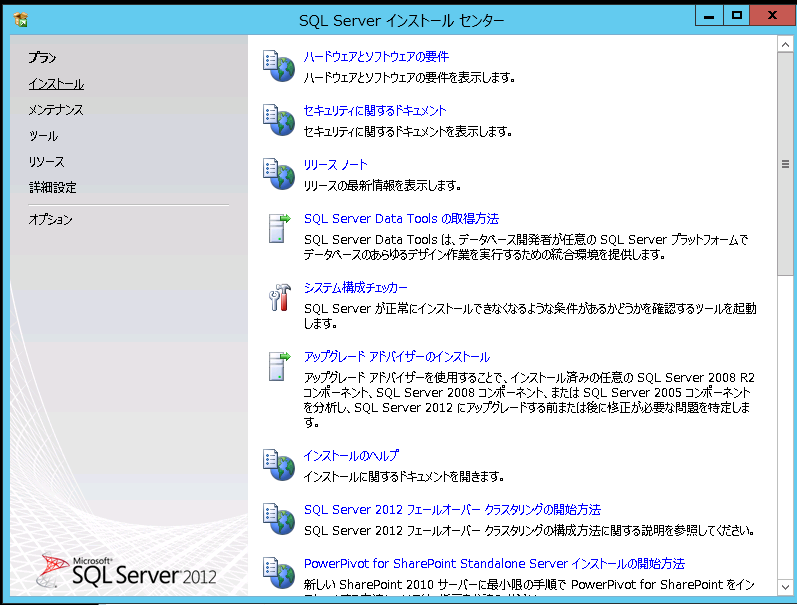The width and height of the screenshot is (797, 605).
Task: Close the SQL Server インストール センター window
Action: coord(773,16)
